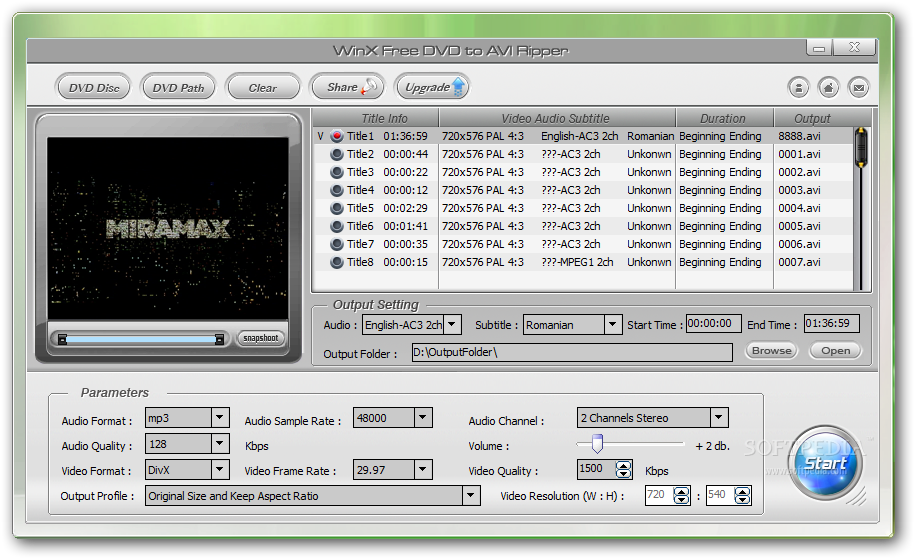
Task: Click the Duration column header
Action: pyautogui.click(x=724, y=118)
